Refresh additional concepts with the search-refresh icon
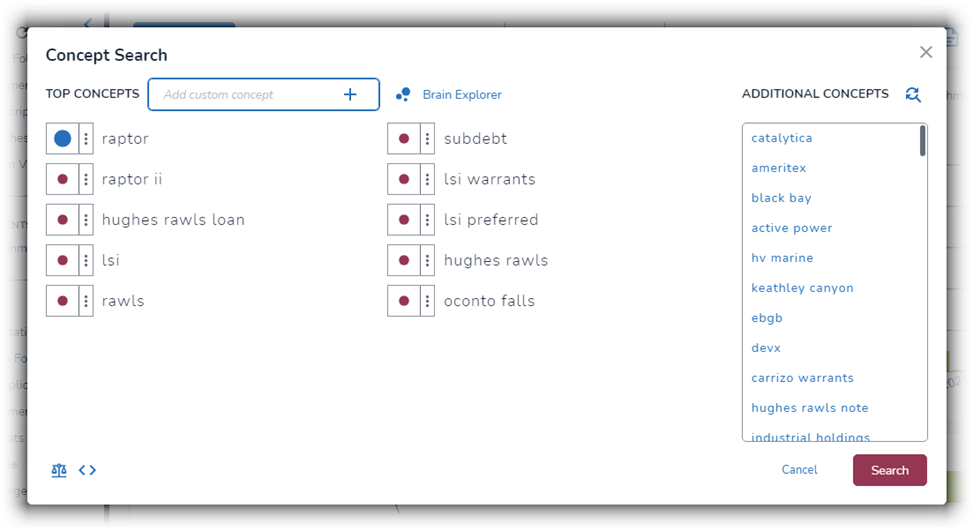The height and width of the screenshot is (531, 973). pyautogui.click(x=913, y=94)
